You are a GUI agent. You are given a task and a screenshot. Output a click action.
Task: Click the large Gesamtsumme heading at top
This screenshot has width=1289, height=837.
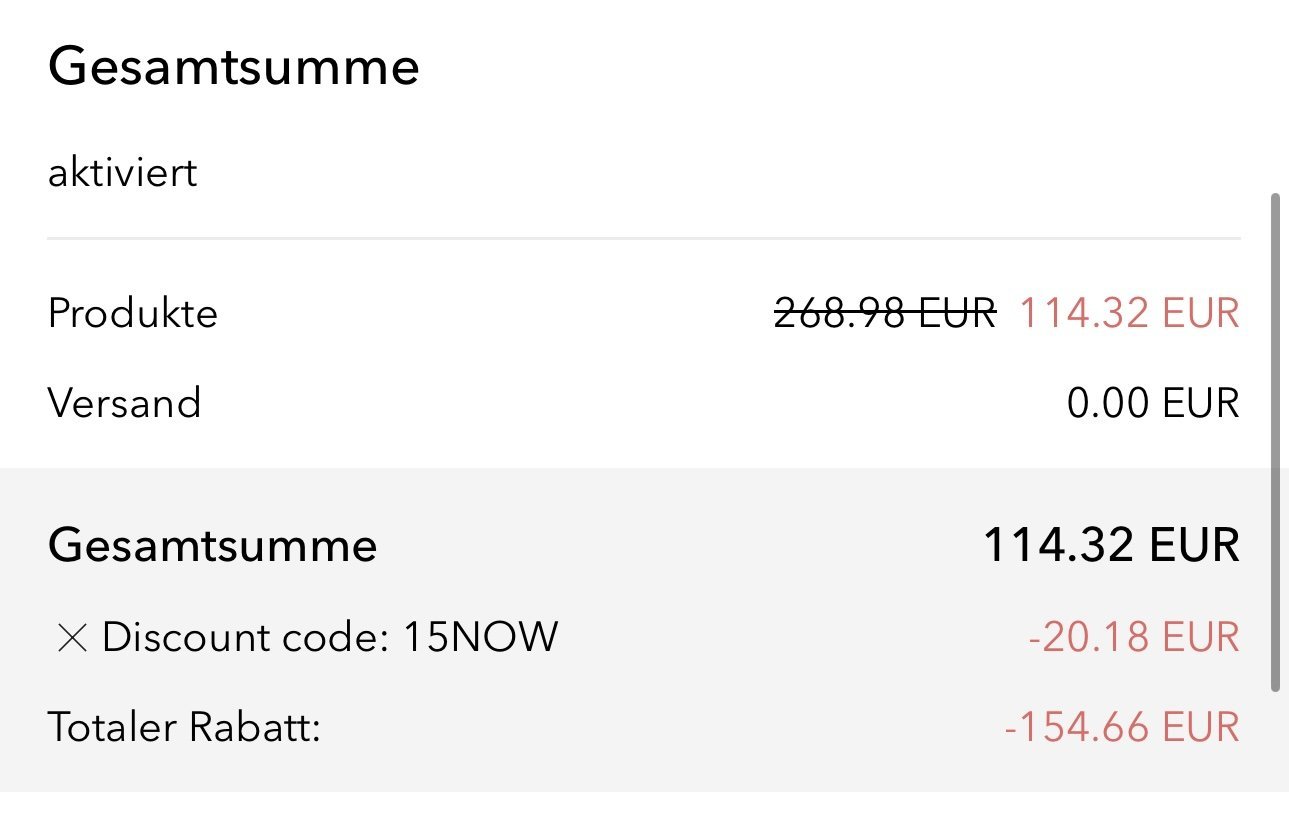tap(233, 68)
